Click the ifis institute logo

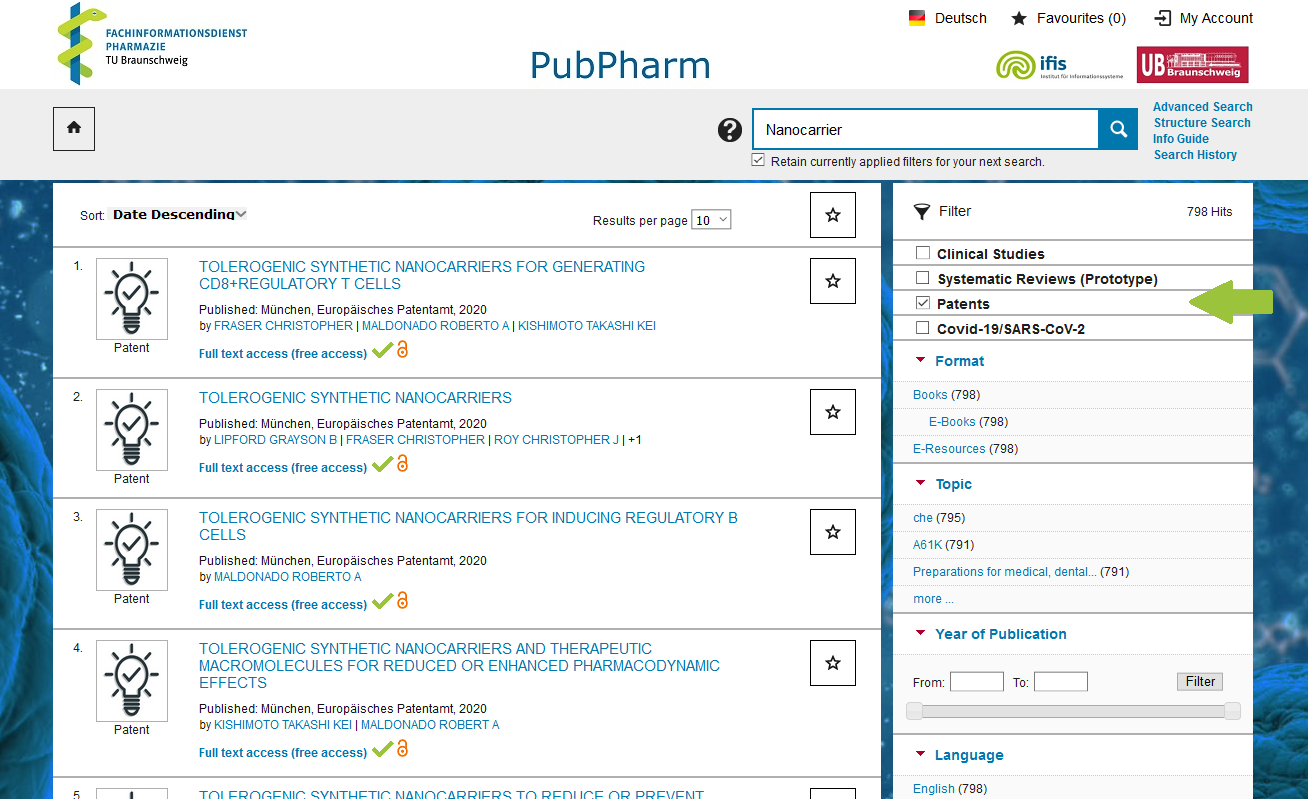pyautogui.click(x=1059, y=65)
